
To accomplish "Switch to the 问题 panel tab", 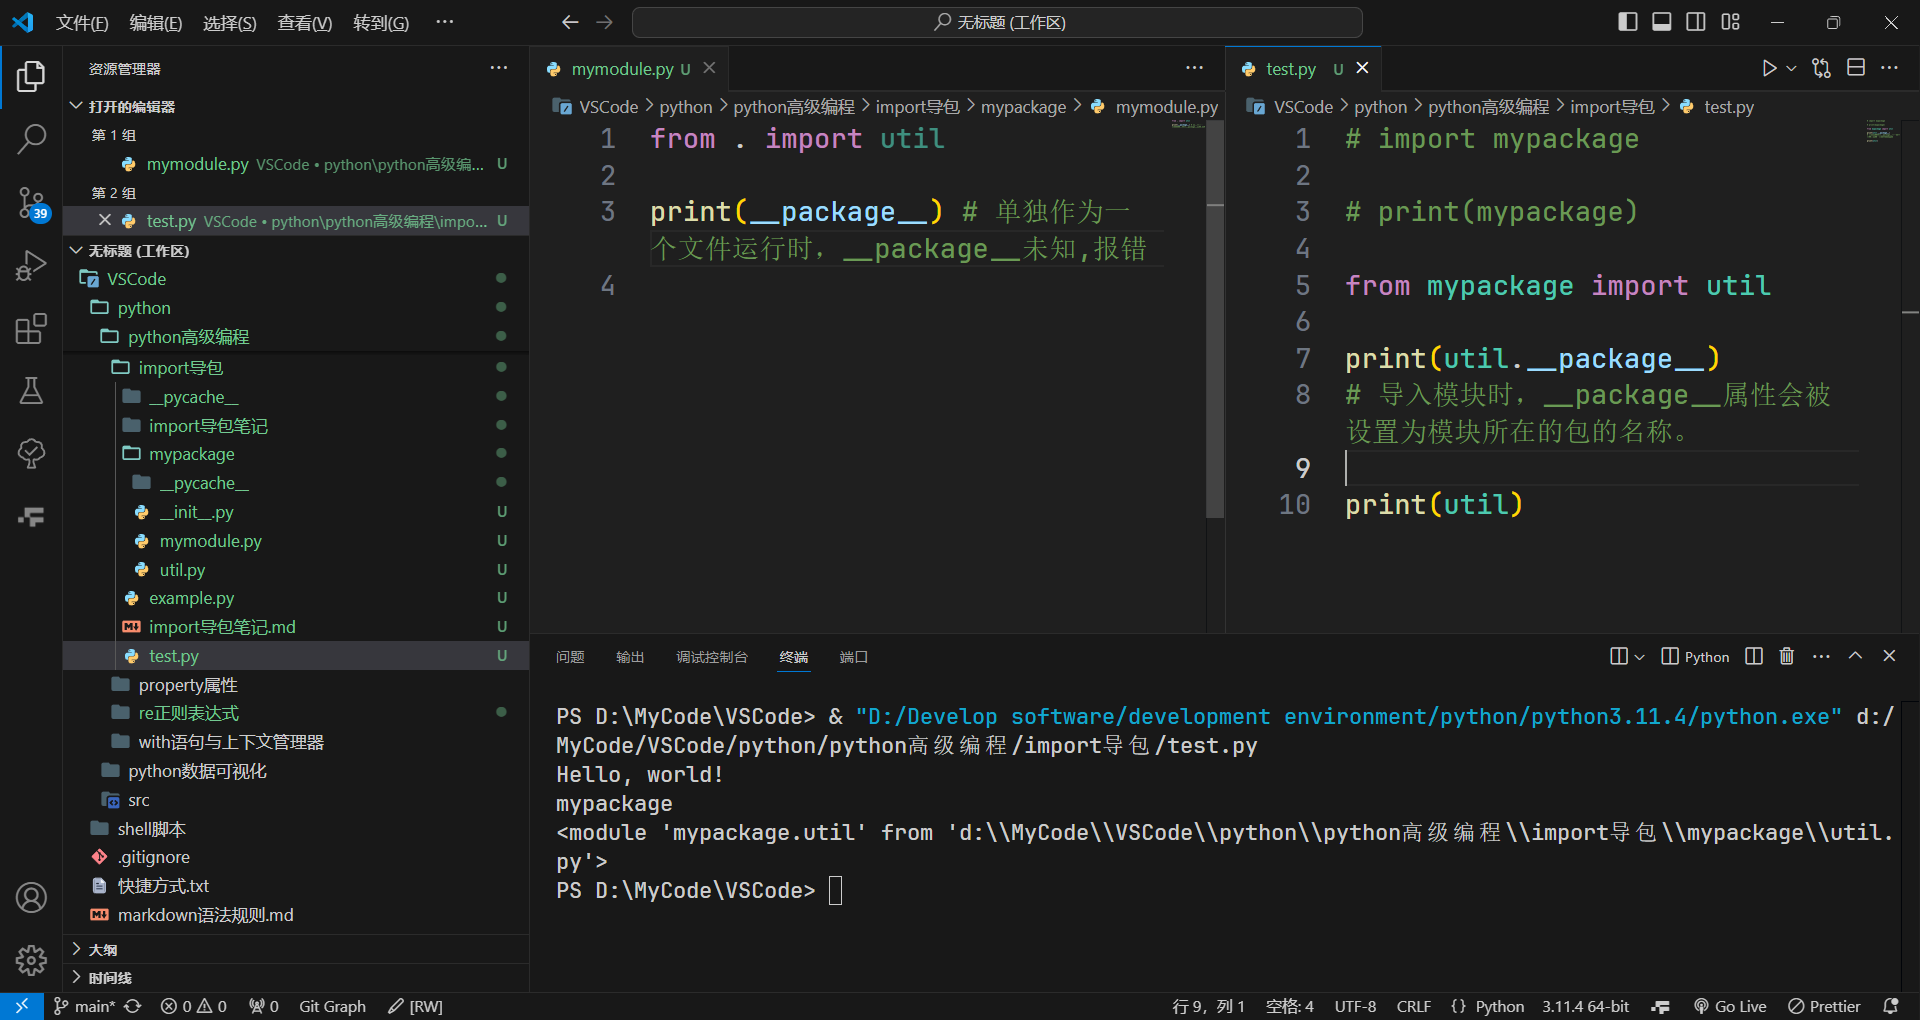I will click(x=570, y=657).
